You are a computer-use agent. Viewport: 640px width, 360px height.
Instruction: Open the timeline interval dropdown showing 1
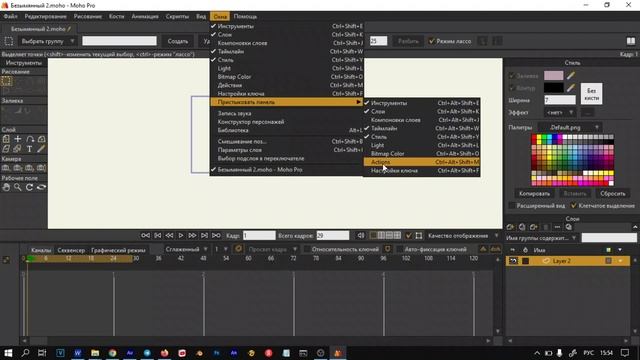click(x=221, y=249)
